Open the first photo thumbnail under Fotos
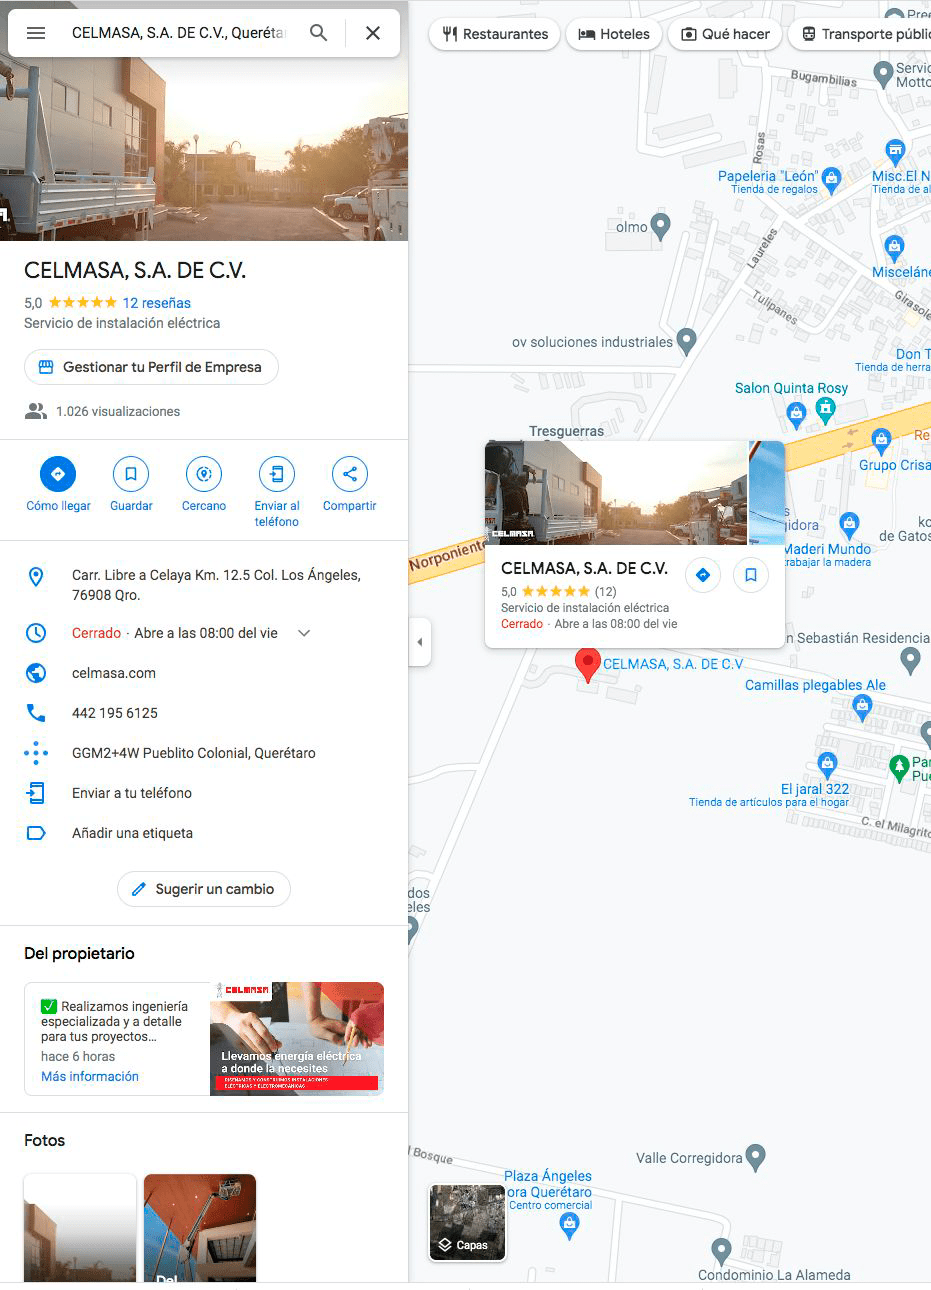Image resolution: width=931 pixels, height=1290 pixels. (80, 1228)
